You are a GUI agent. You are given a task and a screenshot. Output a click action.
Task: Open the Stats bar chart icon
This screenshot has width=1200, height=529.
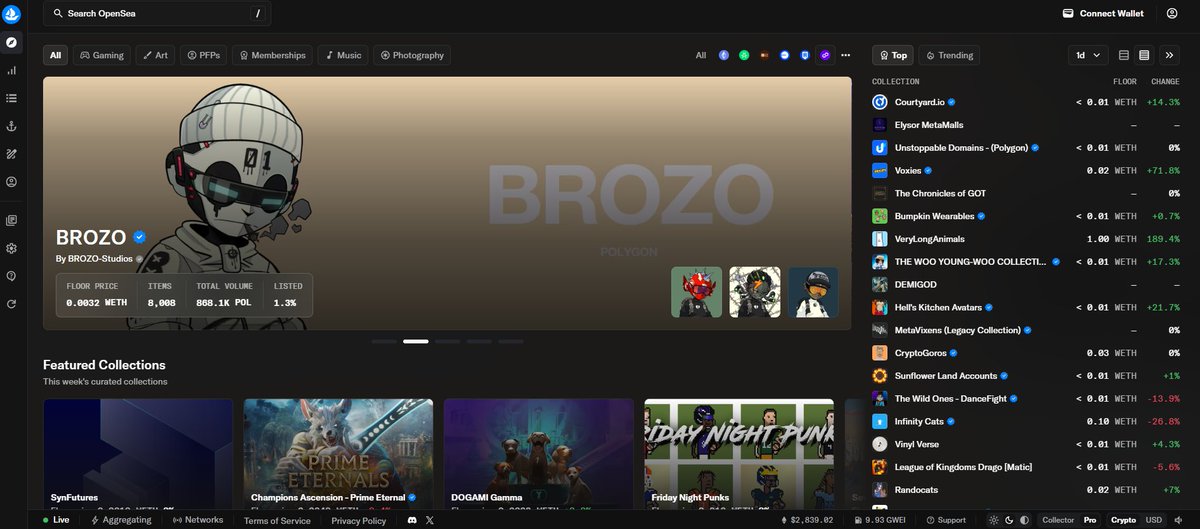tap(12, 71)
